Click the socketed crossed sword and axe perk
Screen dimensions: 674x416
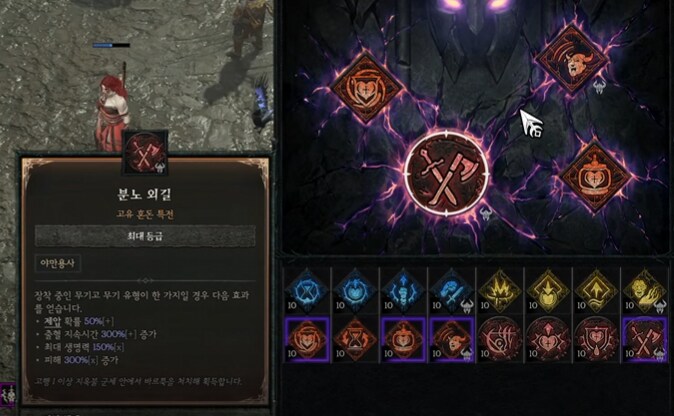[446, 174]
